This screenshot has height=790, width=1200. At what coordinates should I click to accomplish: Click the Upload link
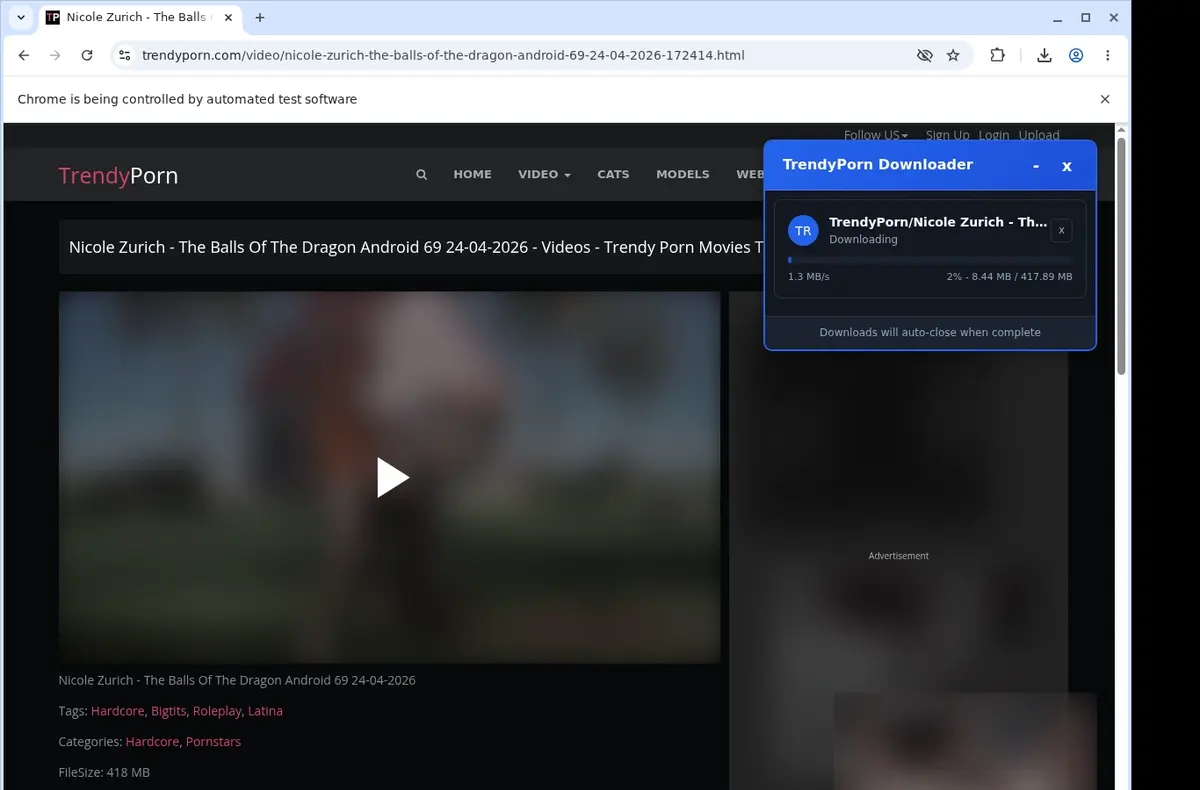pyautogui.click(x=1039, y=135)
